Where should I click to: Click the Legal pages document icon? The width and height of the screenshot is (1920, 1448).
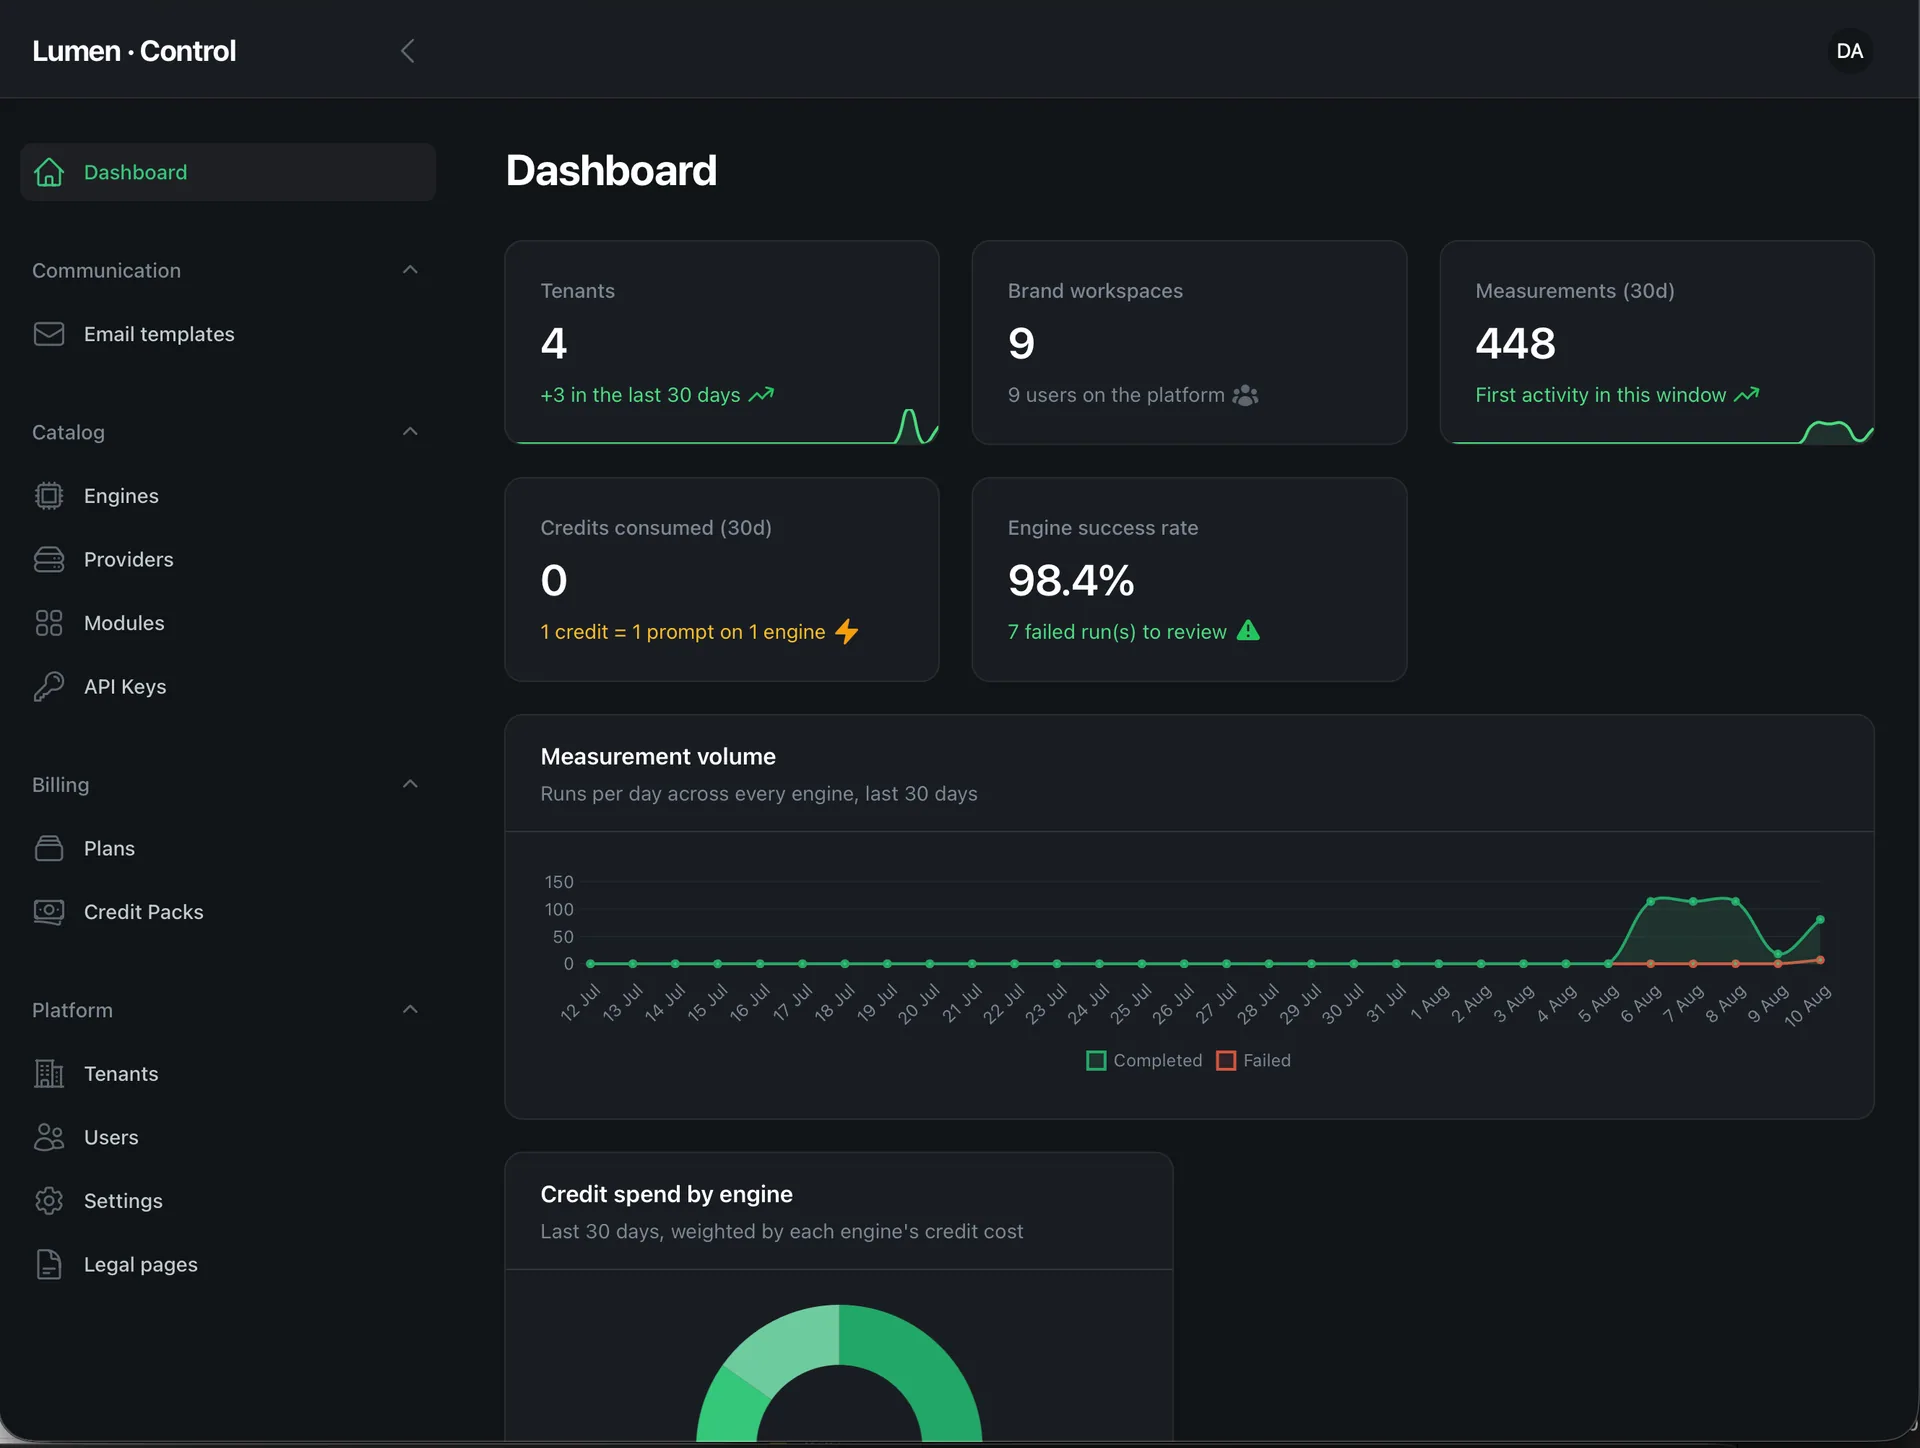coord(49,1264)
